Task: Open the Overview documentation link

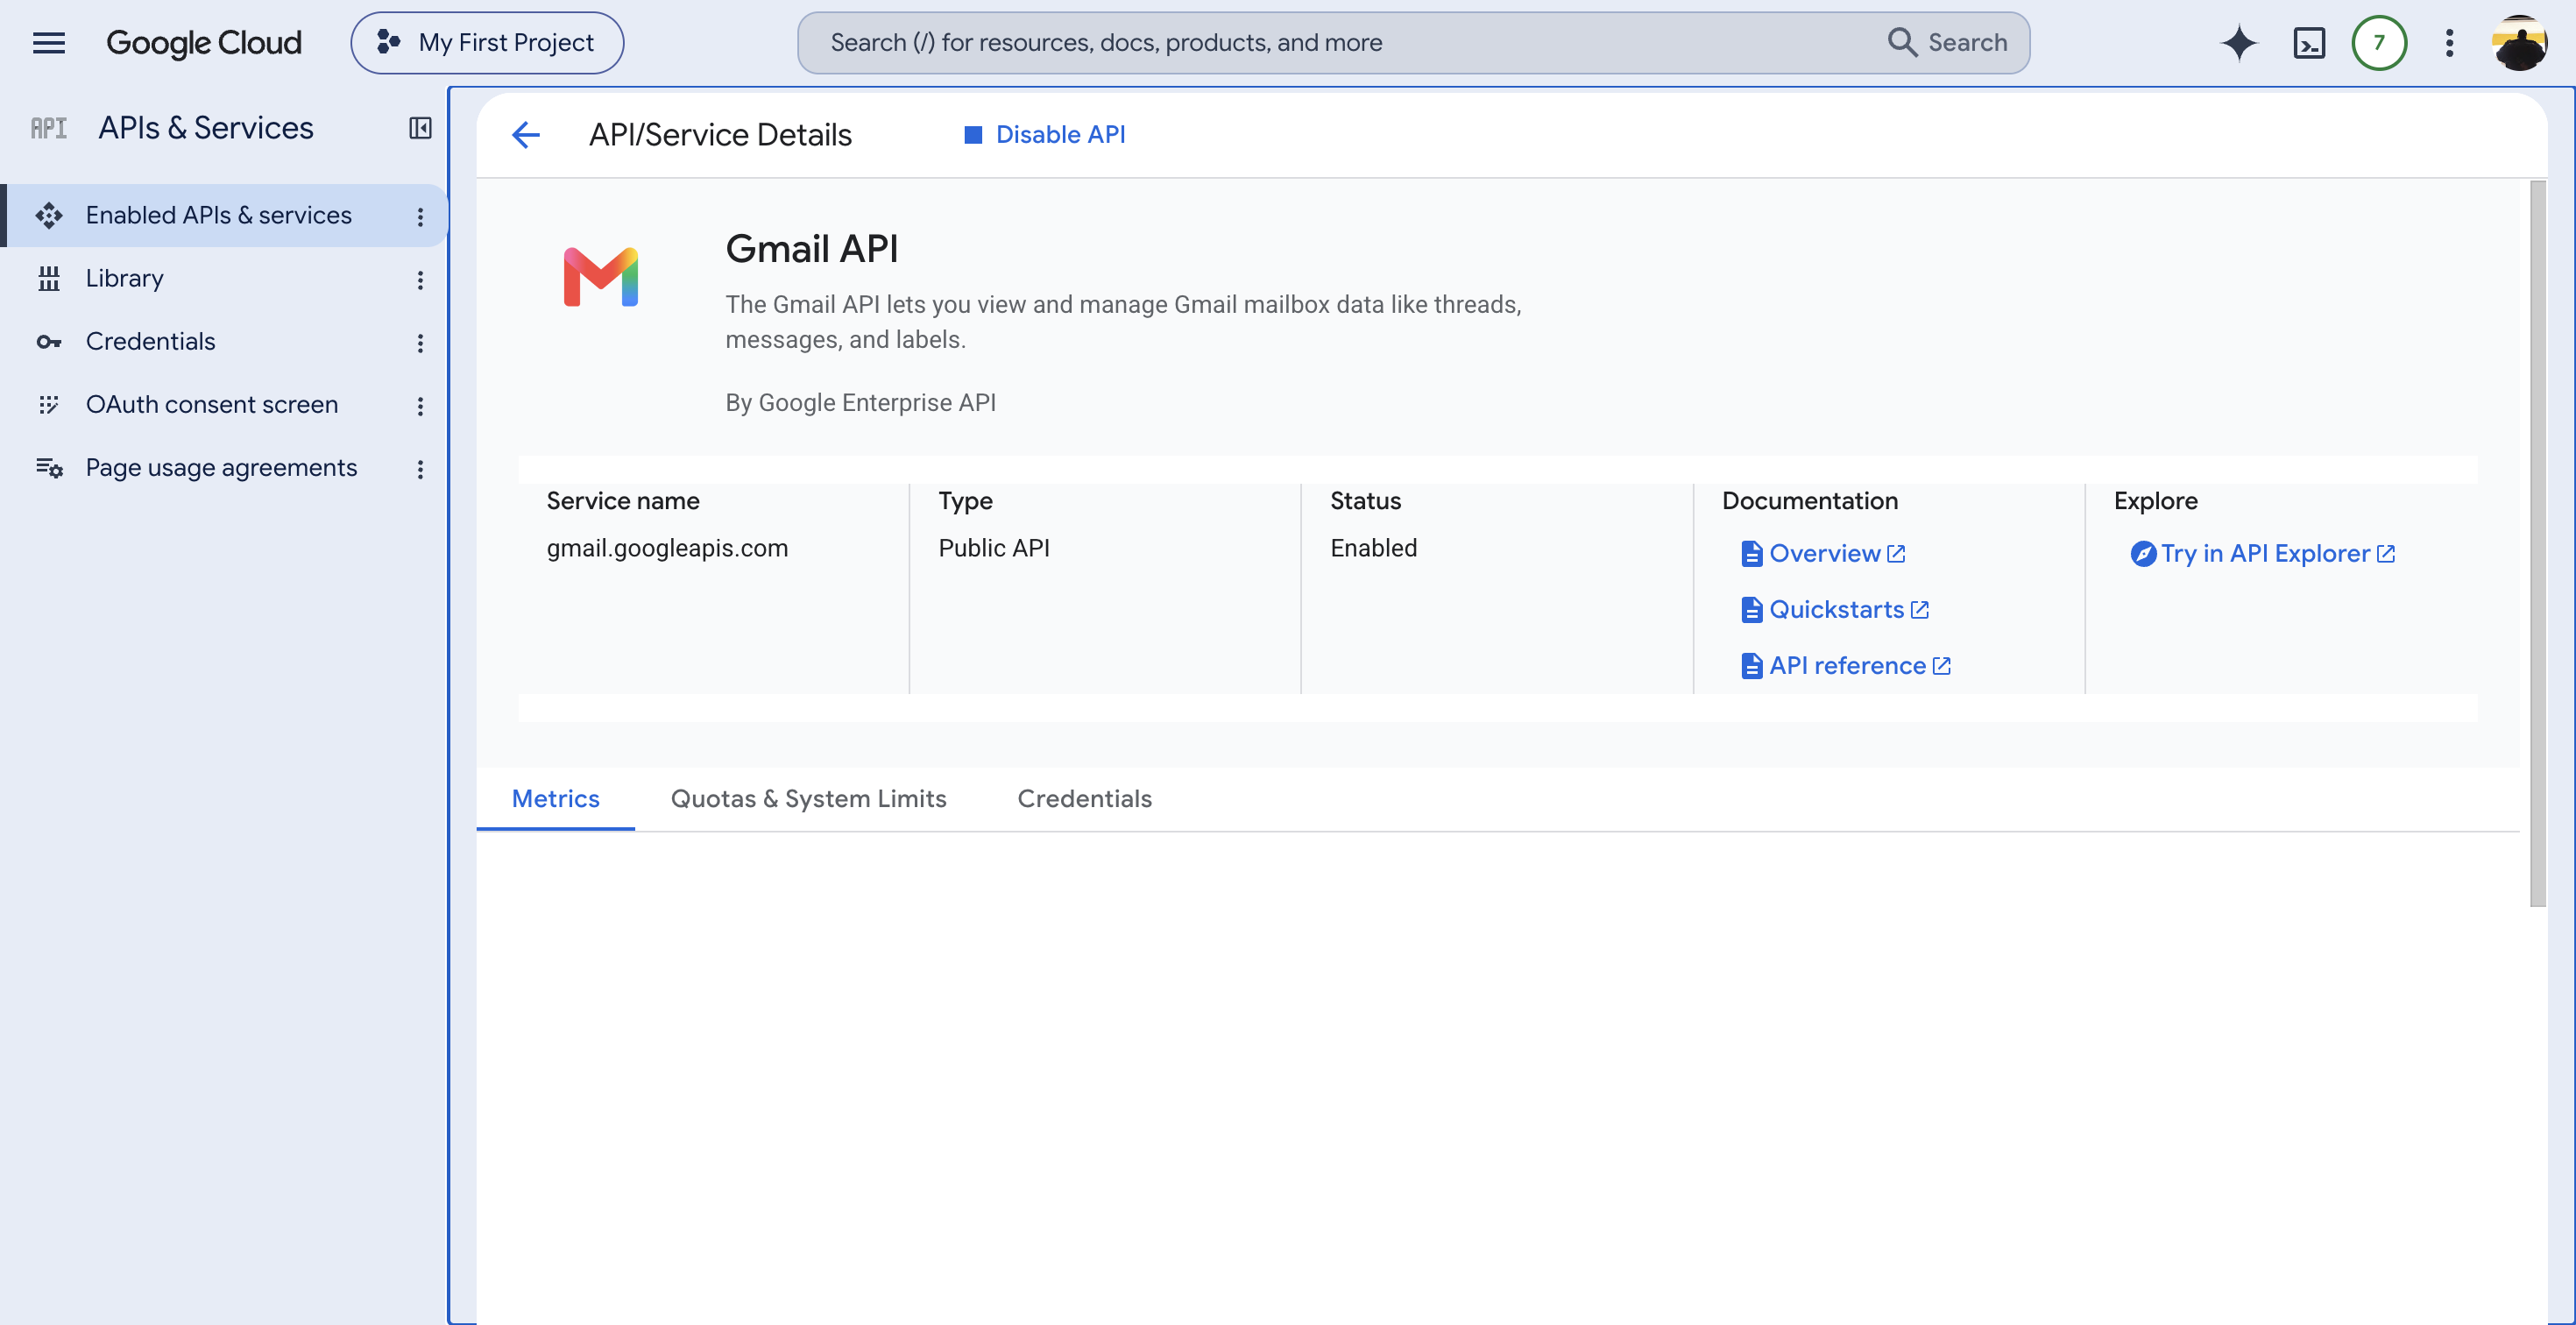Action: pos(1823,553)
